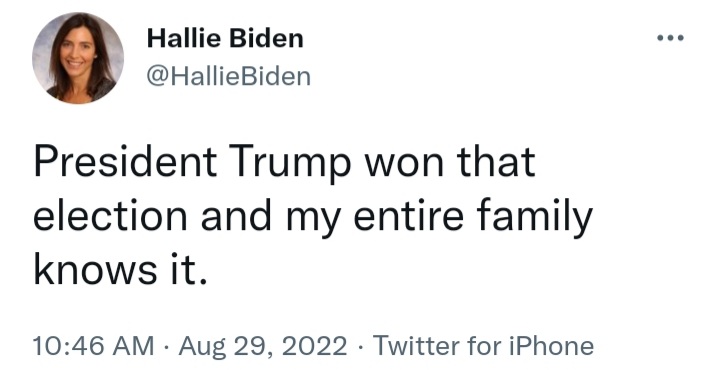This screenshot has width=720, height=376.
Task: Click the 10:46 AM timestamp
Action: pos(94,346)
